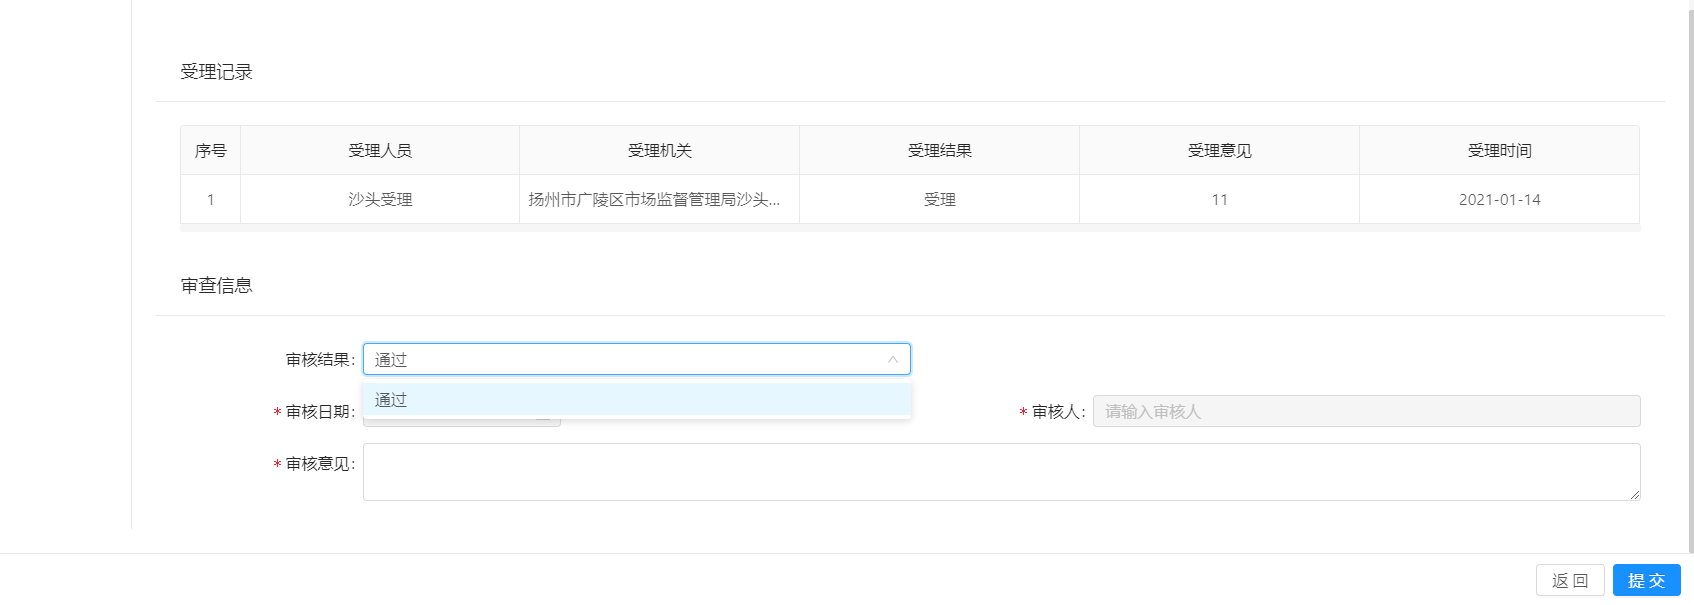Click inside the 审核意见 text area
This screenshot has width=1694, height=605.
click(x=1000, y=472)
